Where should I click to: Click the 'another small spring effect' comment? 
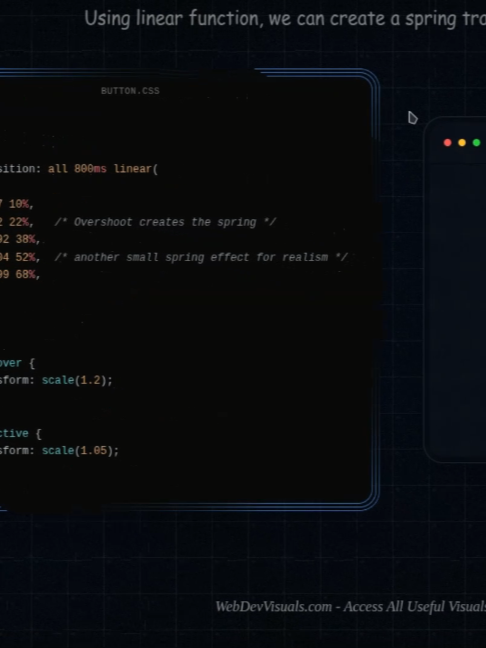tap(201, 257)
